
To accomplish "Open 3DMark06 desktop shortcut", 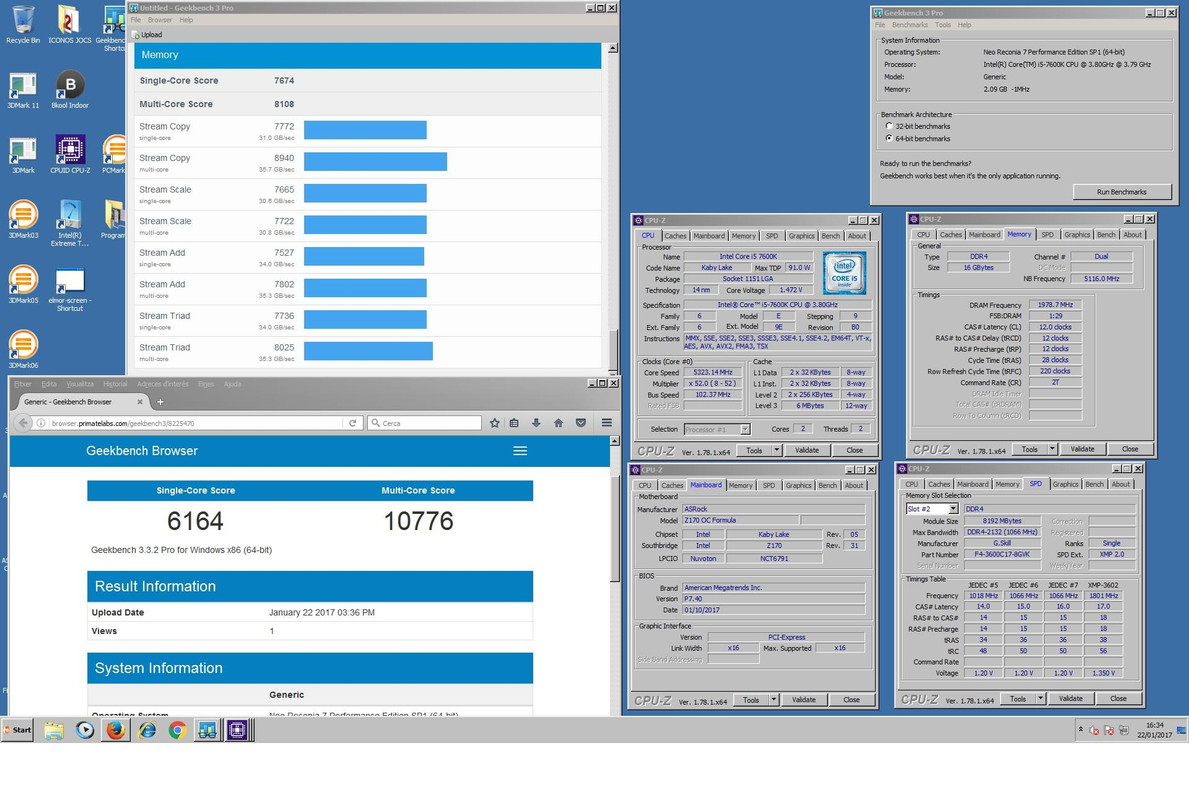I will [23, 350].
